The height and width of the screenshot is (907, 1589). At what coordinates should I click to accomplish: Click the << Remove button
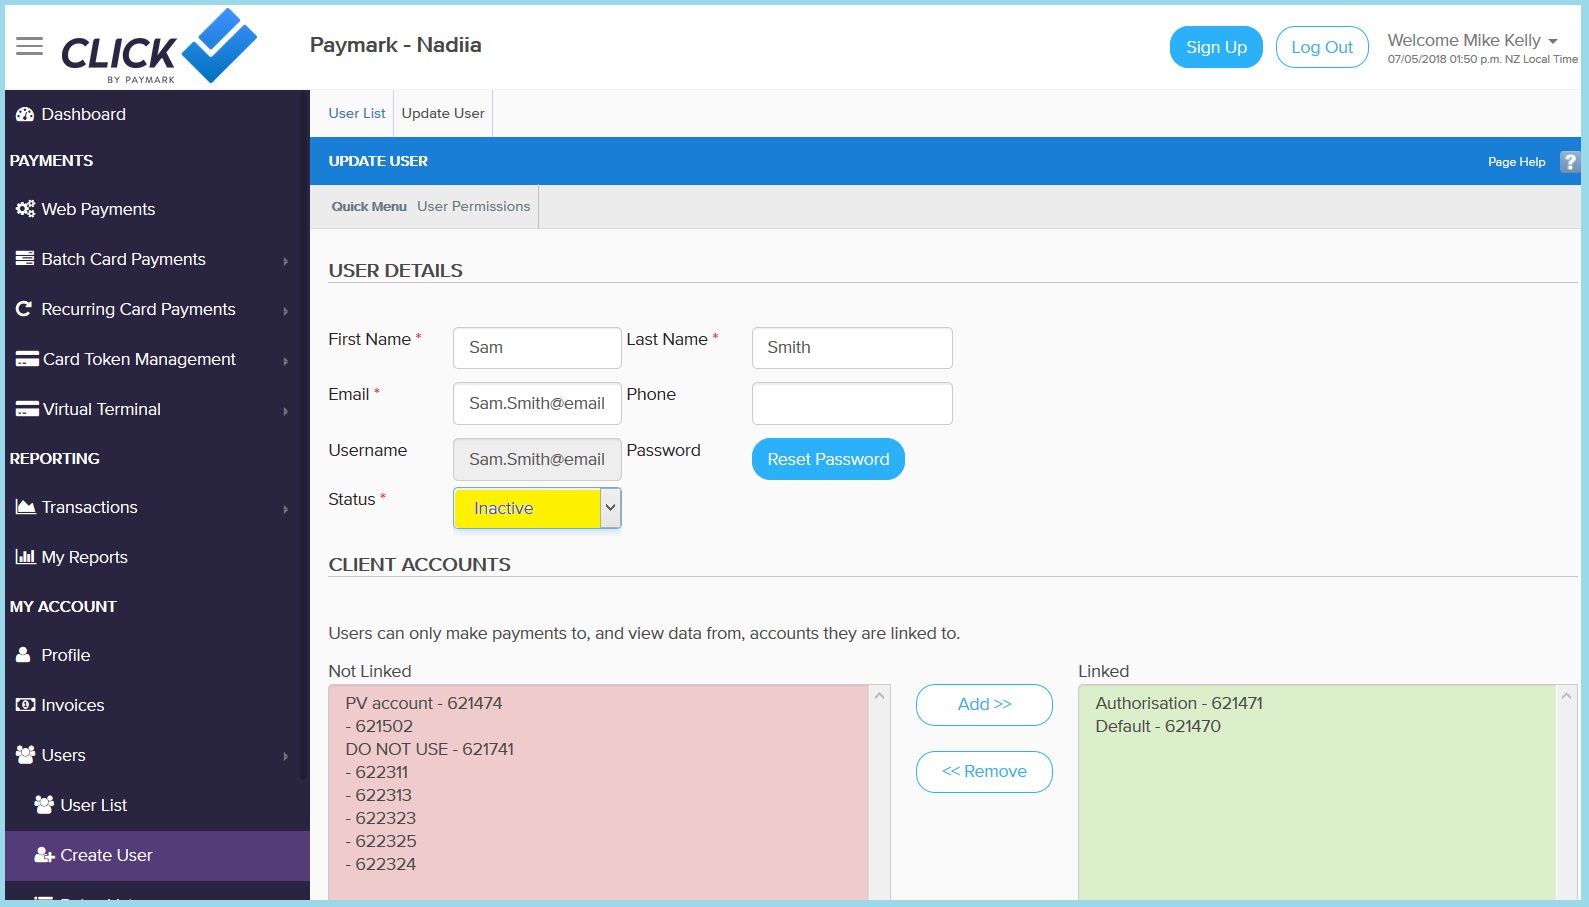coord(984,772)
